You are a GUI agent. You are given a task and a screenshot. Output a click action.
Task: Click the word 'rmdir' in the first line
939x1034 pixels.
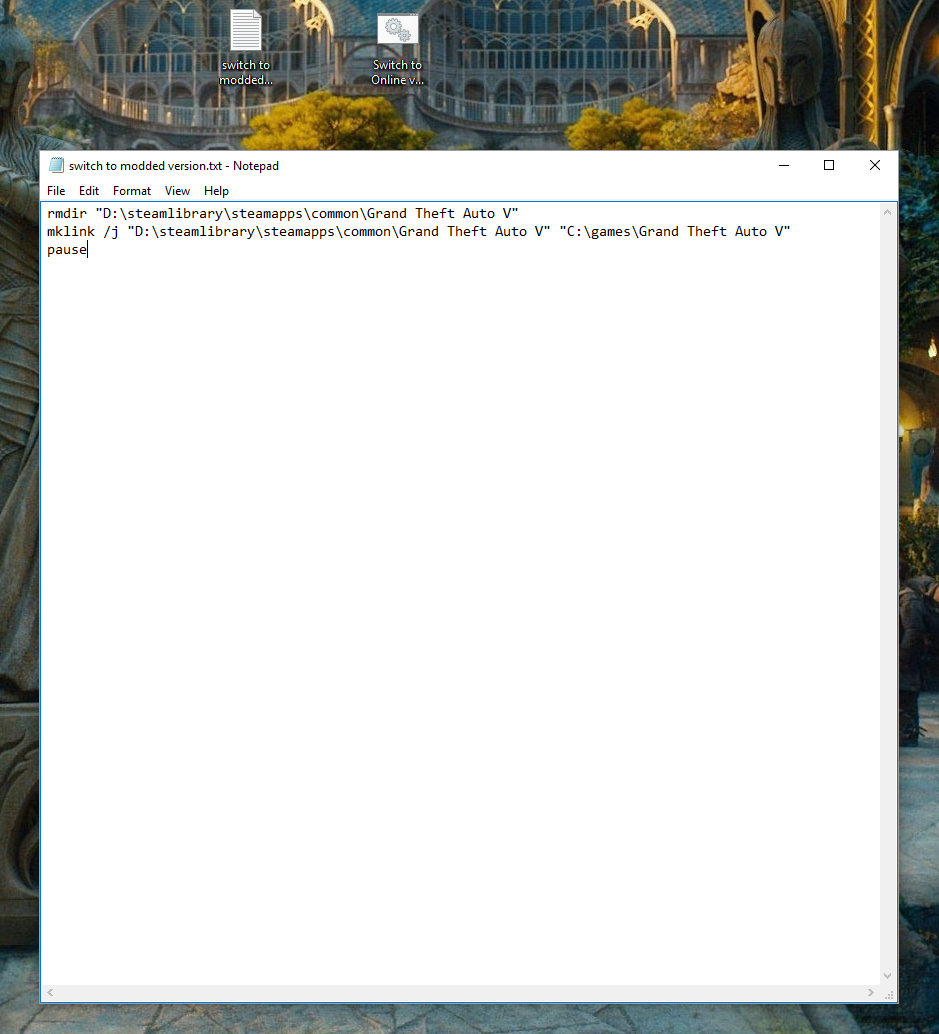67,214
